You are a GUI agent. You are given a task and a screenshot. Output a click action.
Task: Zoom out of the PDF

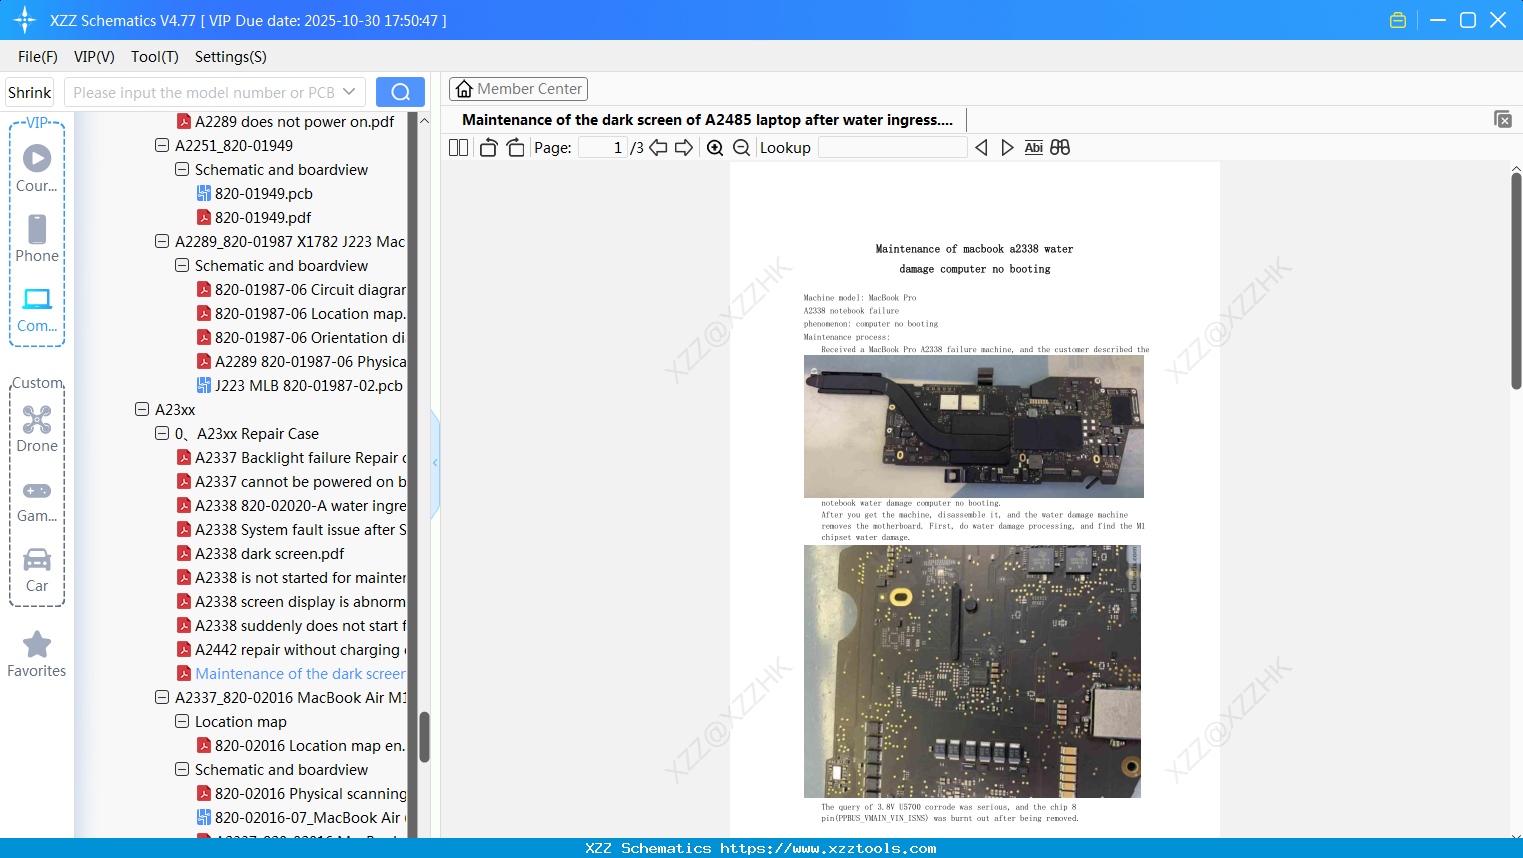(x=741, y=148)
